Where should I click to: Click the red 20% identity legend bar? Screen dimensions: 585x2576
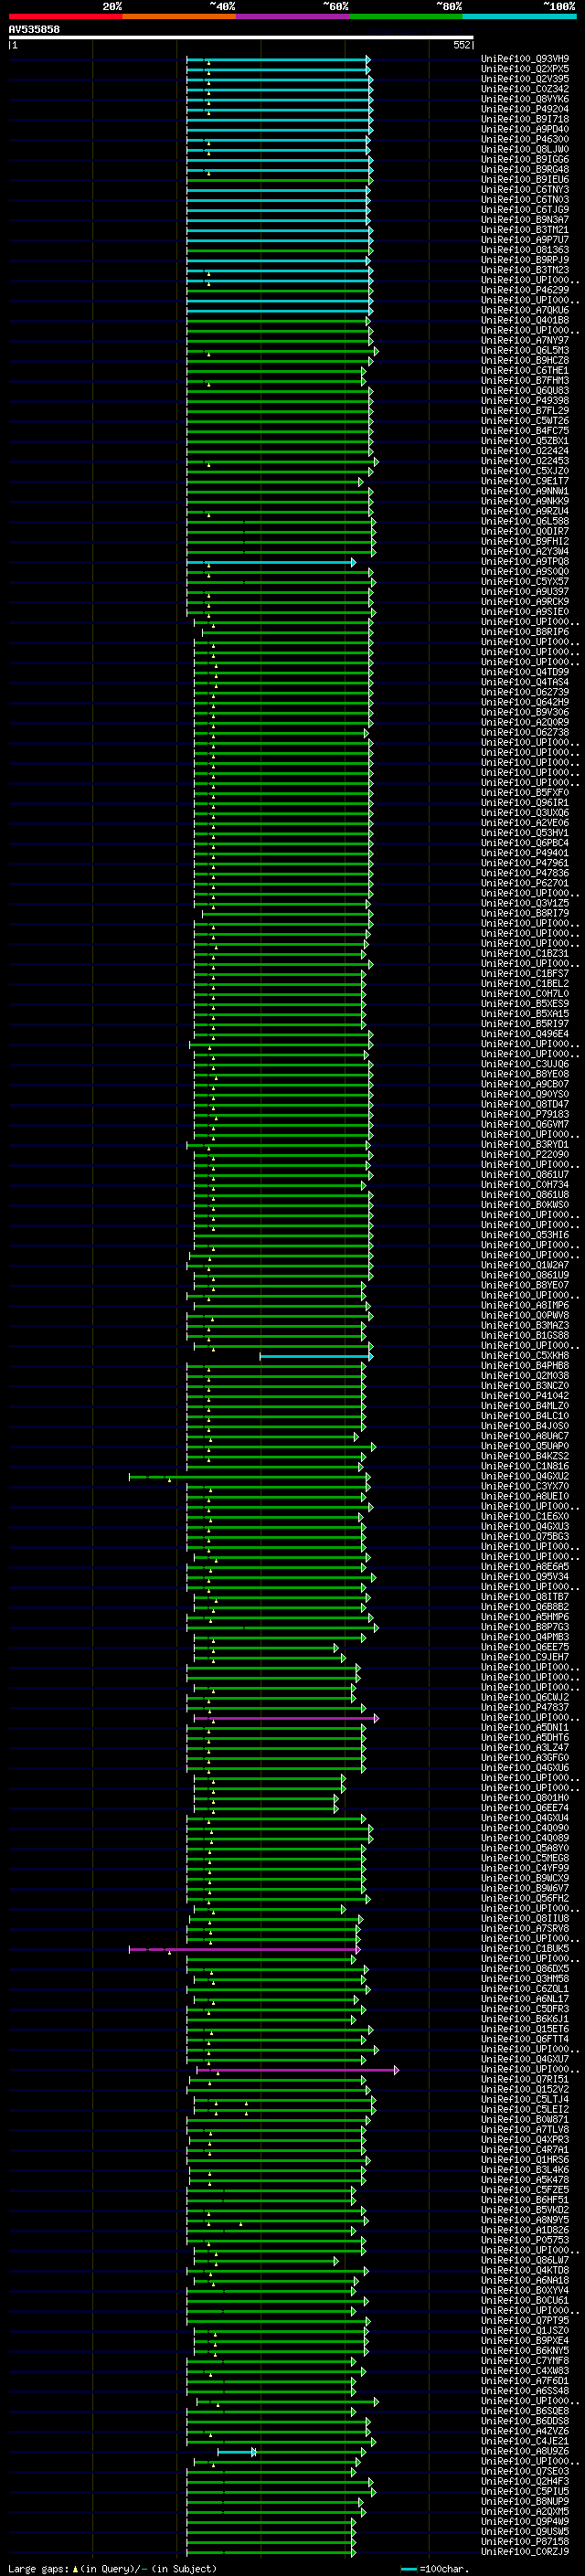(x=65, y=16)
